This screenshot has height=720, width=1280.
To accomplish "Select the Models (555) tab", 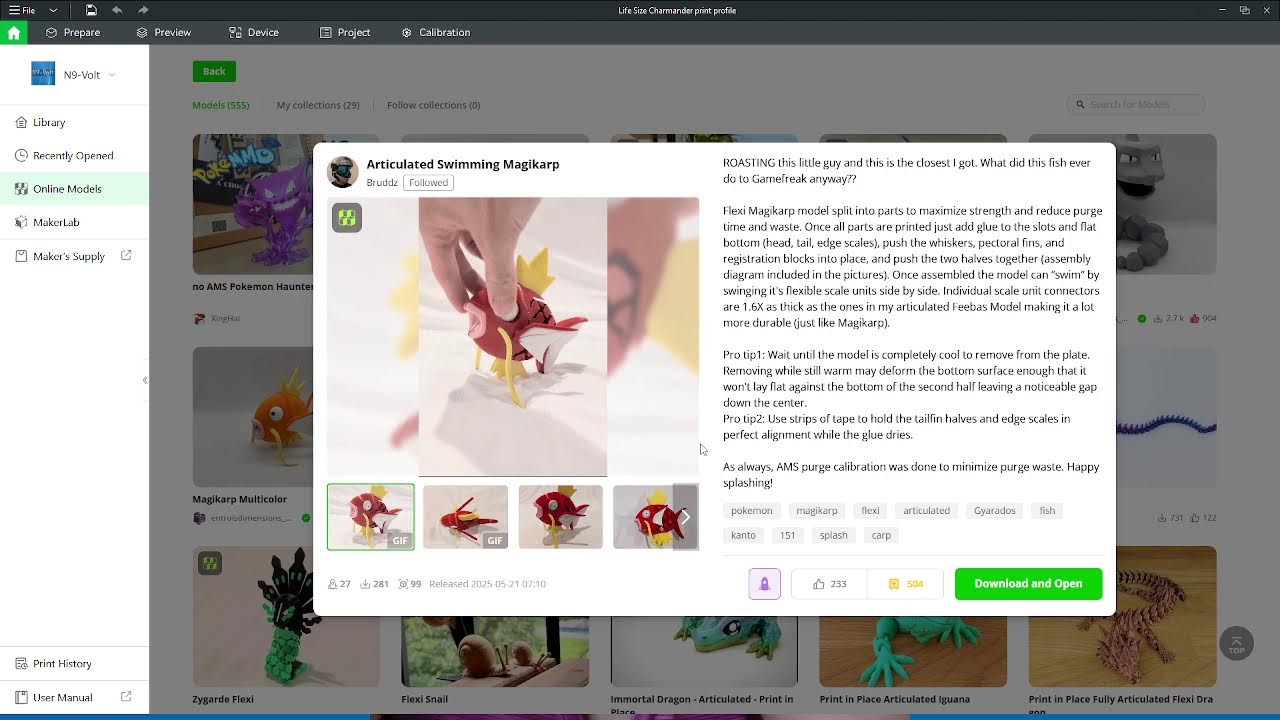I will (x=221, y=105).
